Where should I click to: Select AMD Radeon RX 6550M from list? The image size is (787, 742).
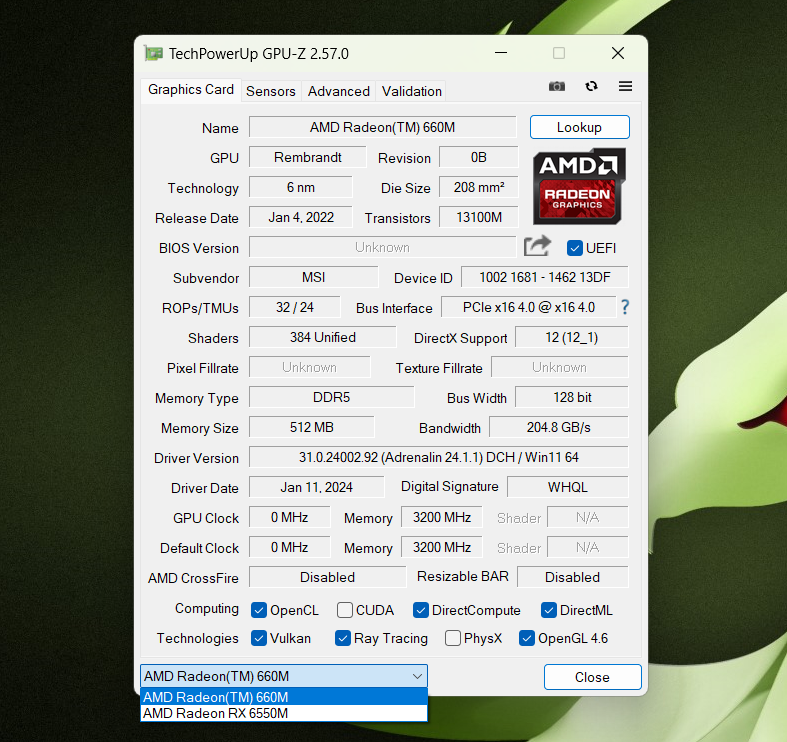(284, 713)
